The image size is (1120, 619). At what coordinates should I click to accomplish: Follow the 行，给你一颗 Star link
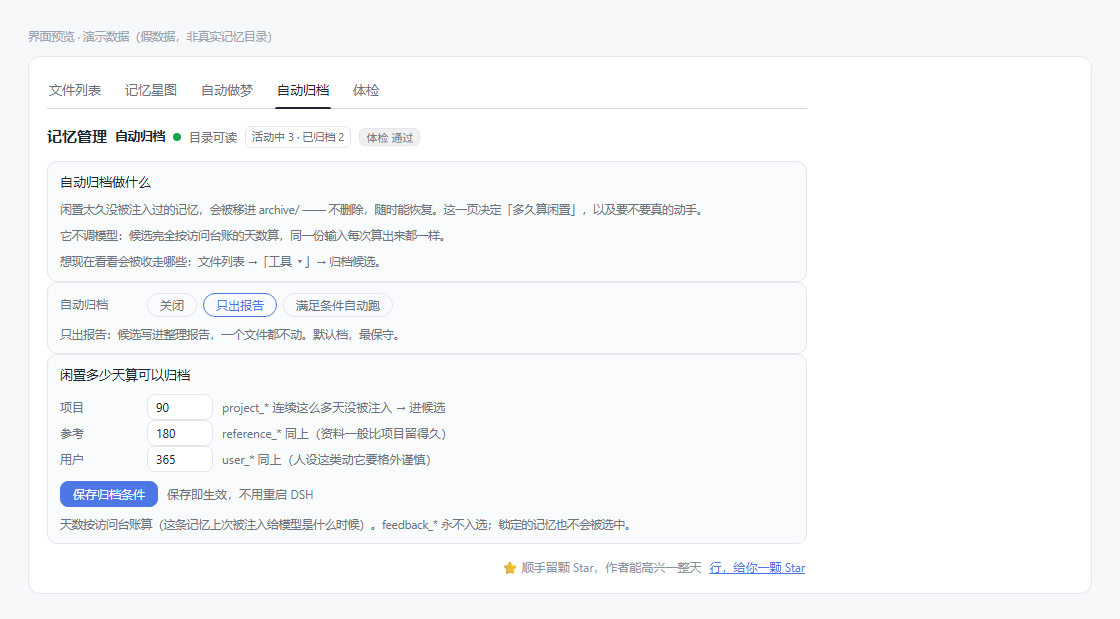tap(757, 568)
